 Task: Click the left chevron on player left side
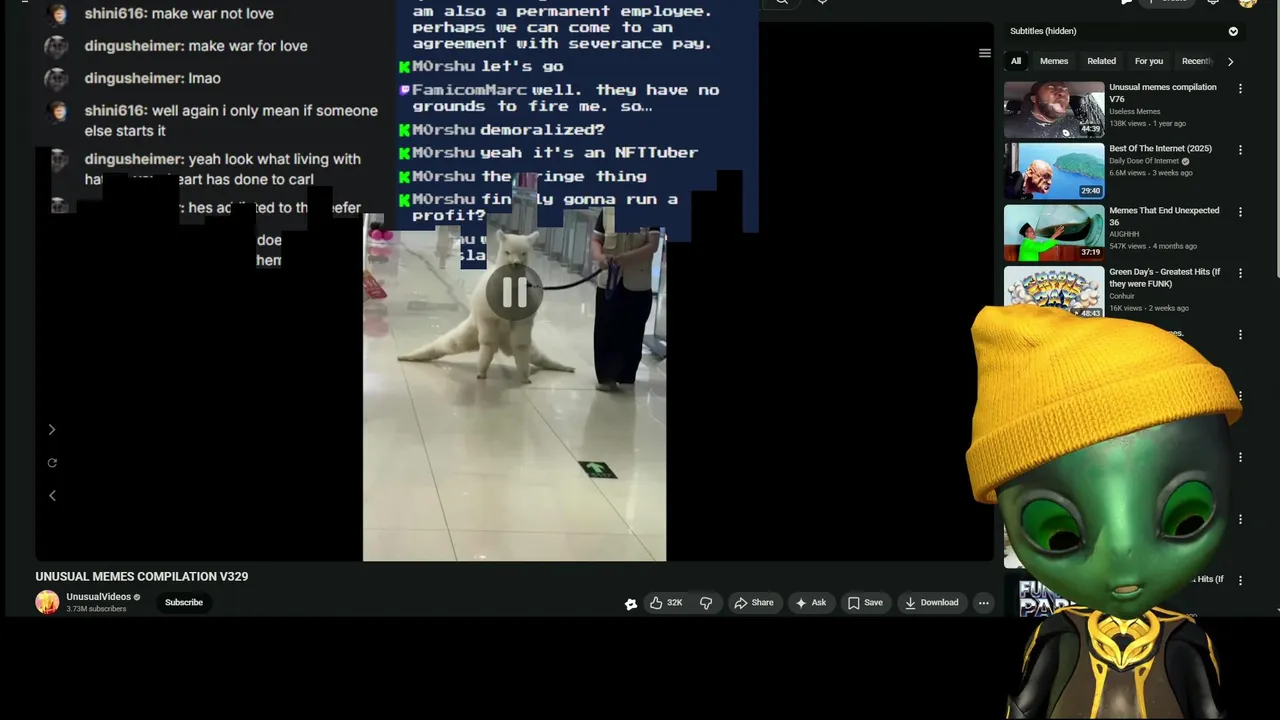[x=52, y=496]
